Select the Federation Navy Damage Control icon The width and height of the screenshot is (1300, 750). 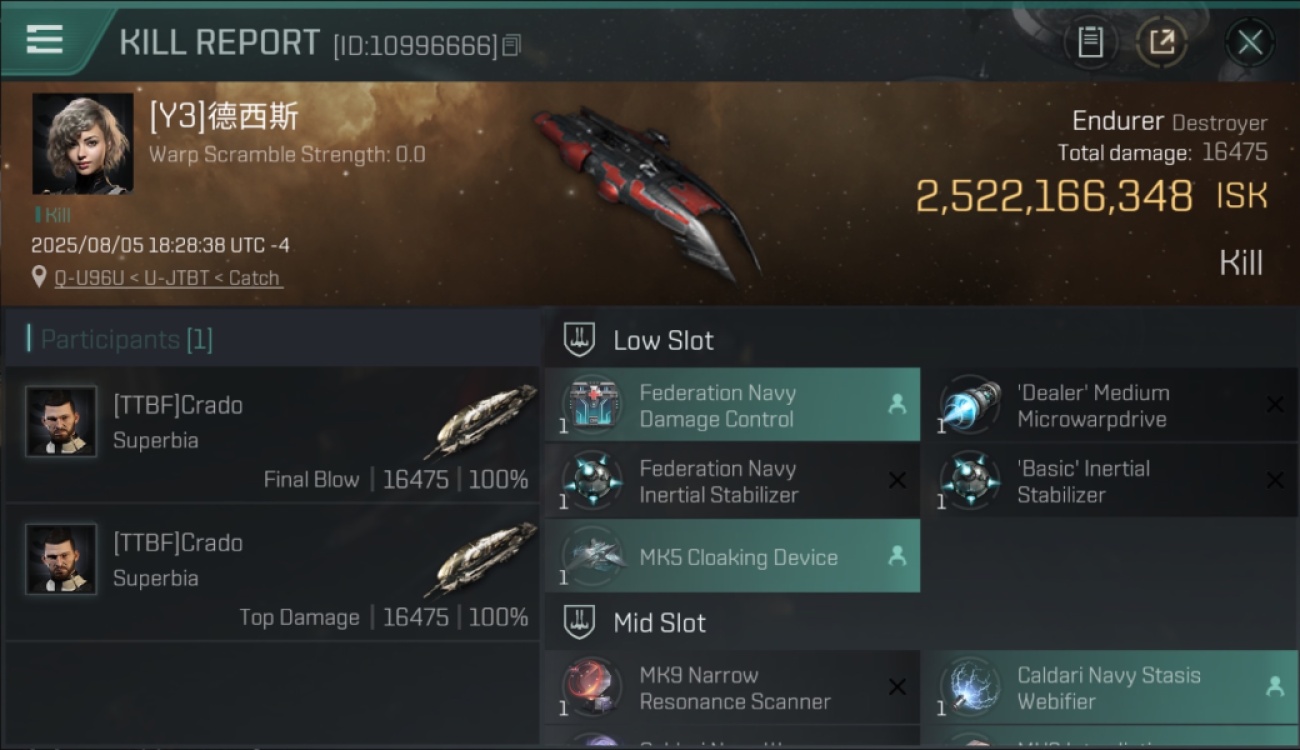click(x=591, y=405)
